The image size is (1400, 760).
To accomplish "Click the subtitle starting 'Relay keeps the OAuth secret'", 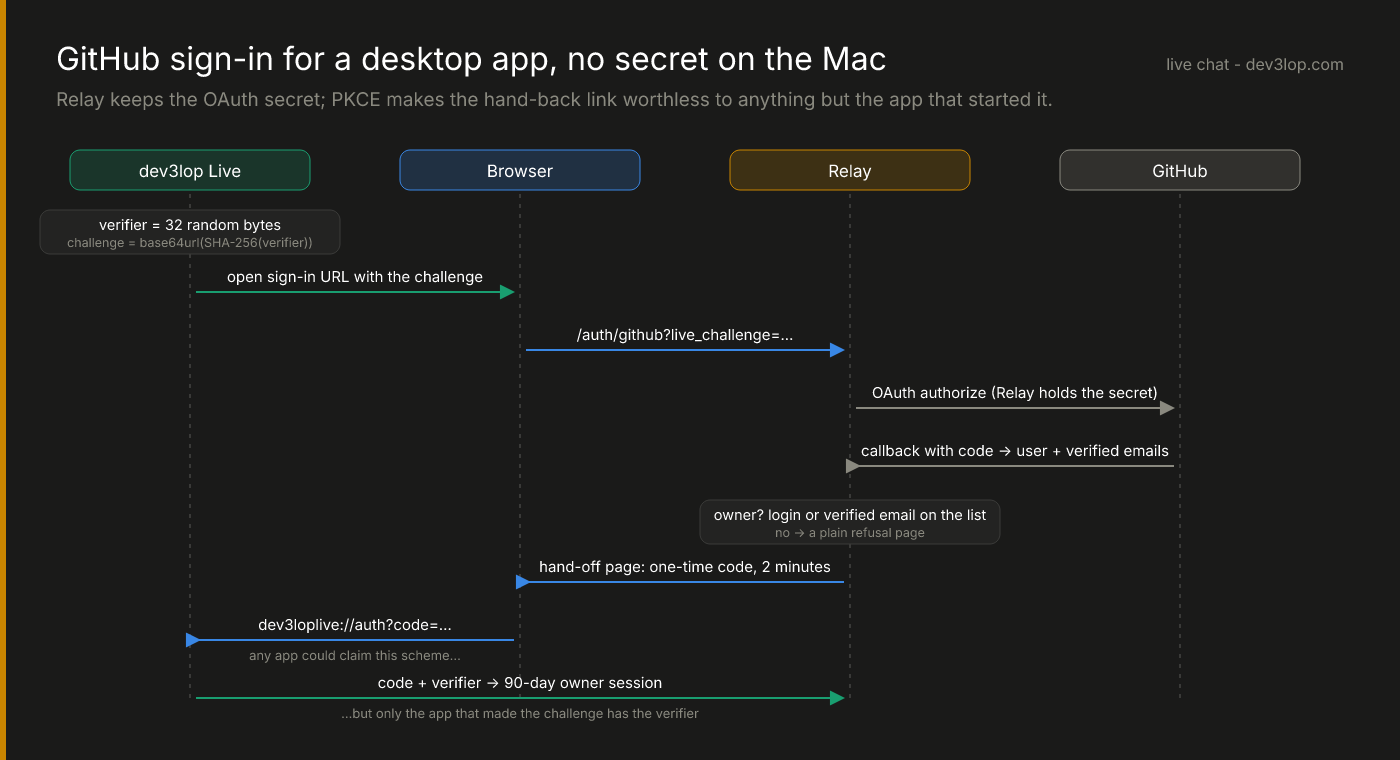I will (x=554, y=100).
